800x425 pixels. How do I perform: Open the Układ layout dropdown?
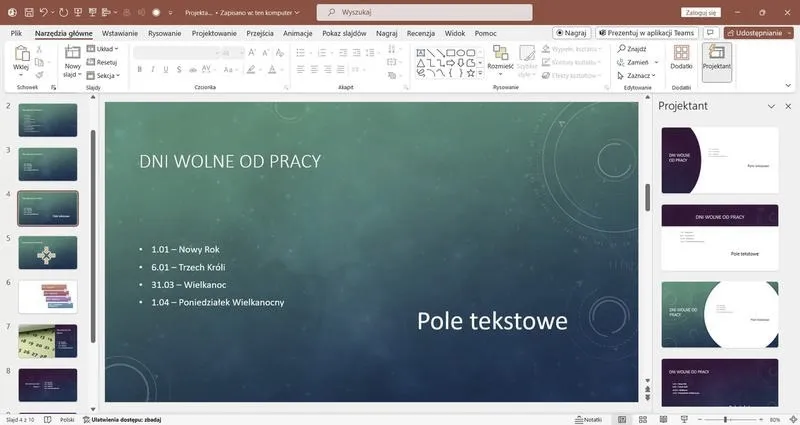[103, 49]
